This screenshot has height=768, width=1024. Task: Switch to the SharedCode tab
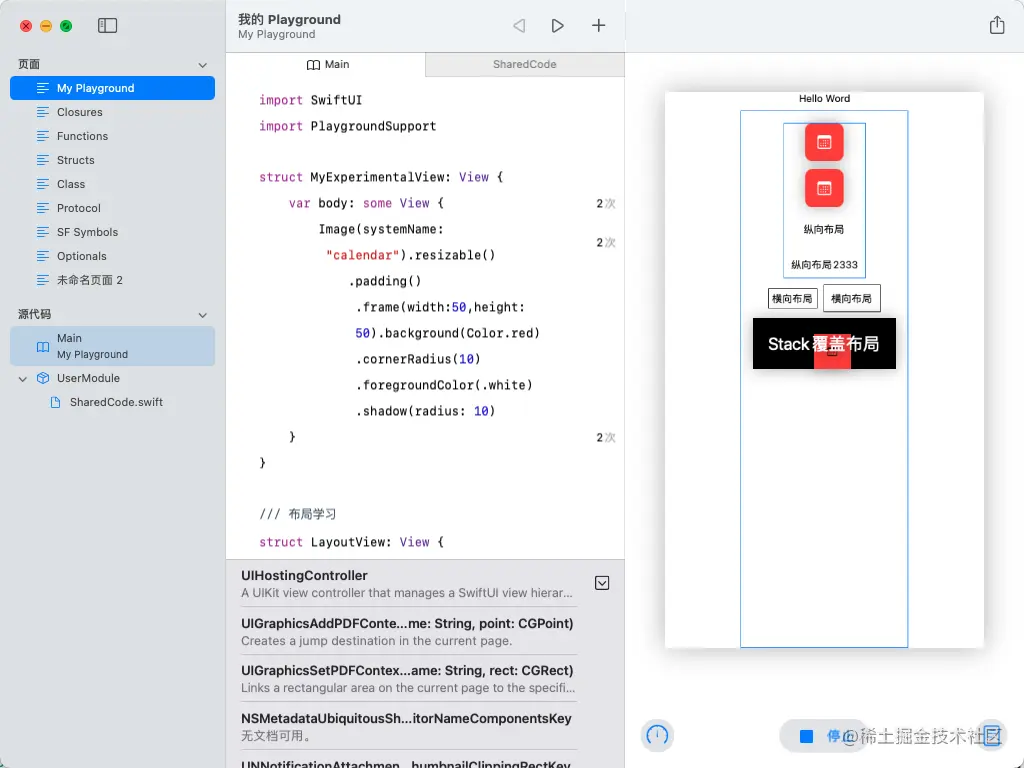click(524, 64)
